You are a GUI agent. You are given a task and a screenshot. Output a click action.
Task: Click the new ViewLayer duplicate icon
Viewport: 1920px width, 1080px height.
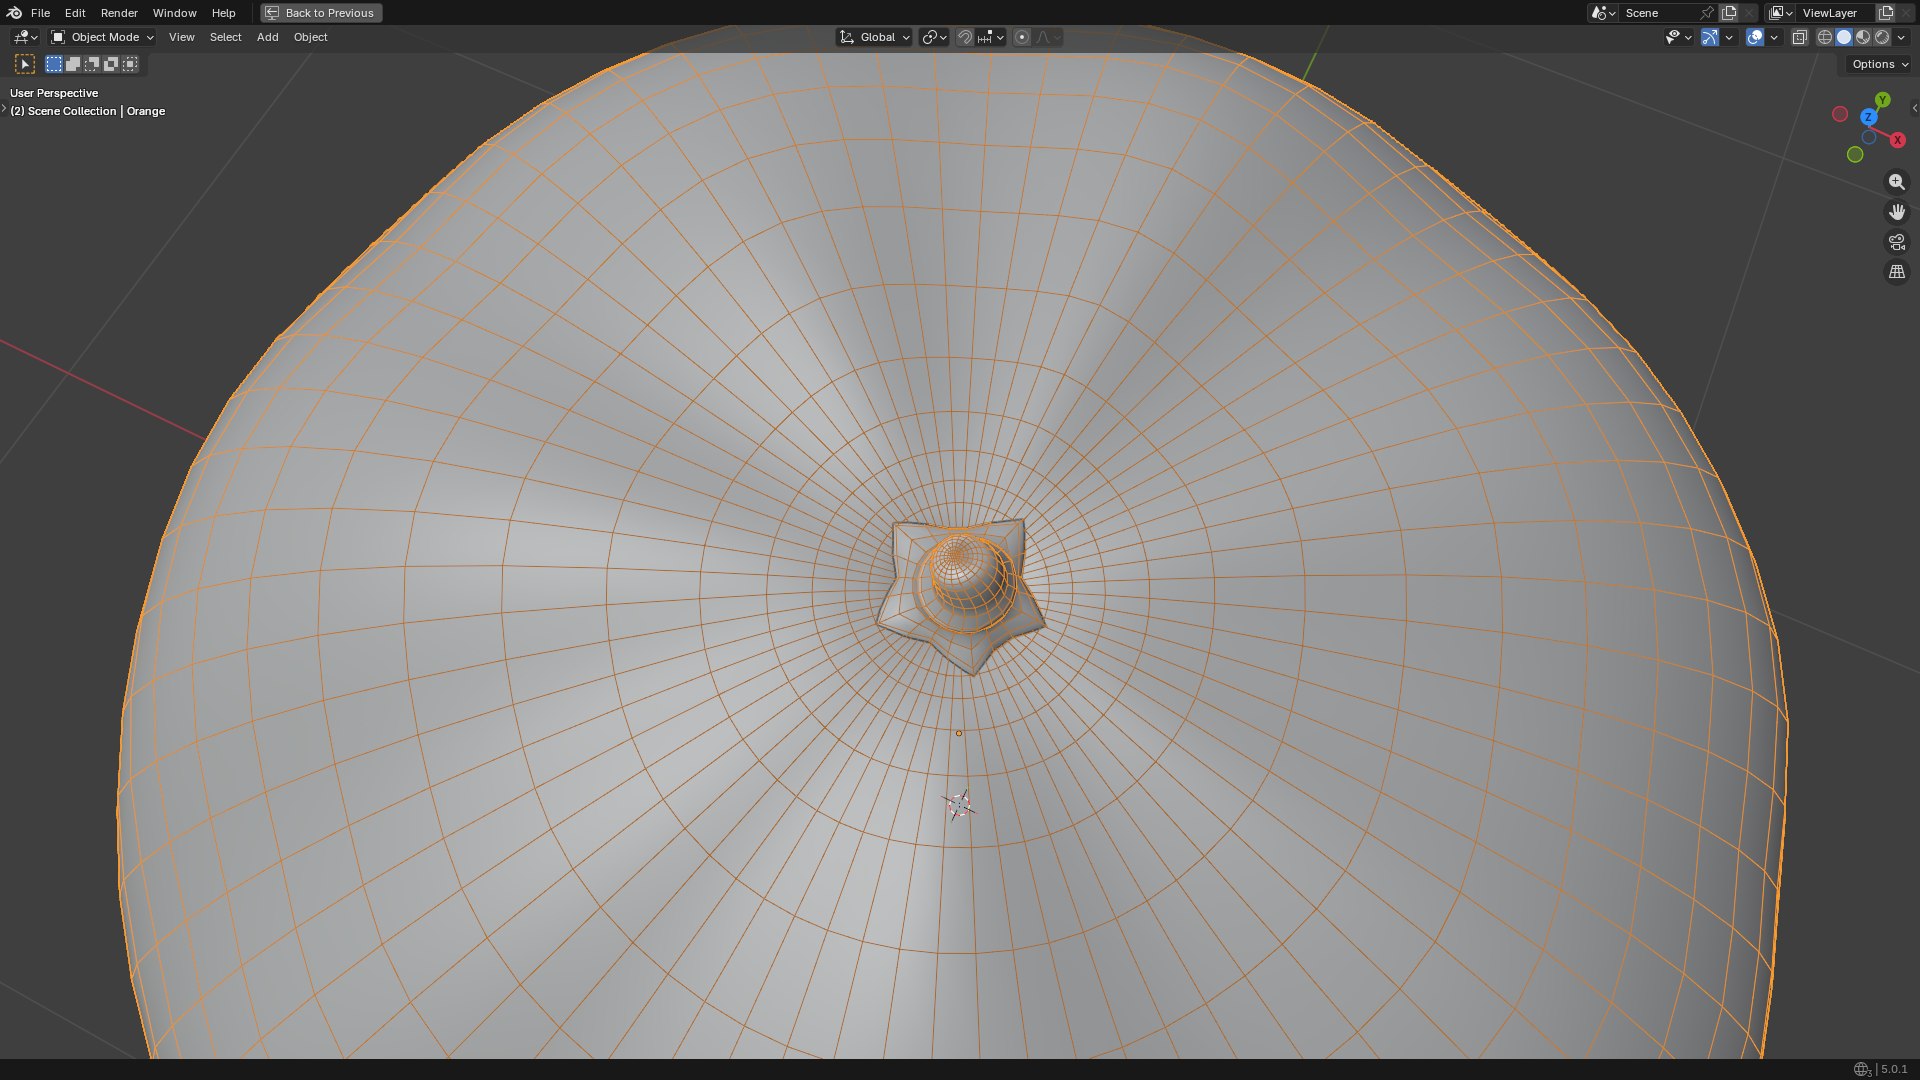[x=1886, y=13]
